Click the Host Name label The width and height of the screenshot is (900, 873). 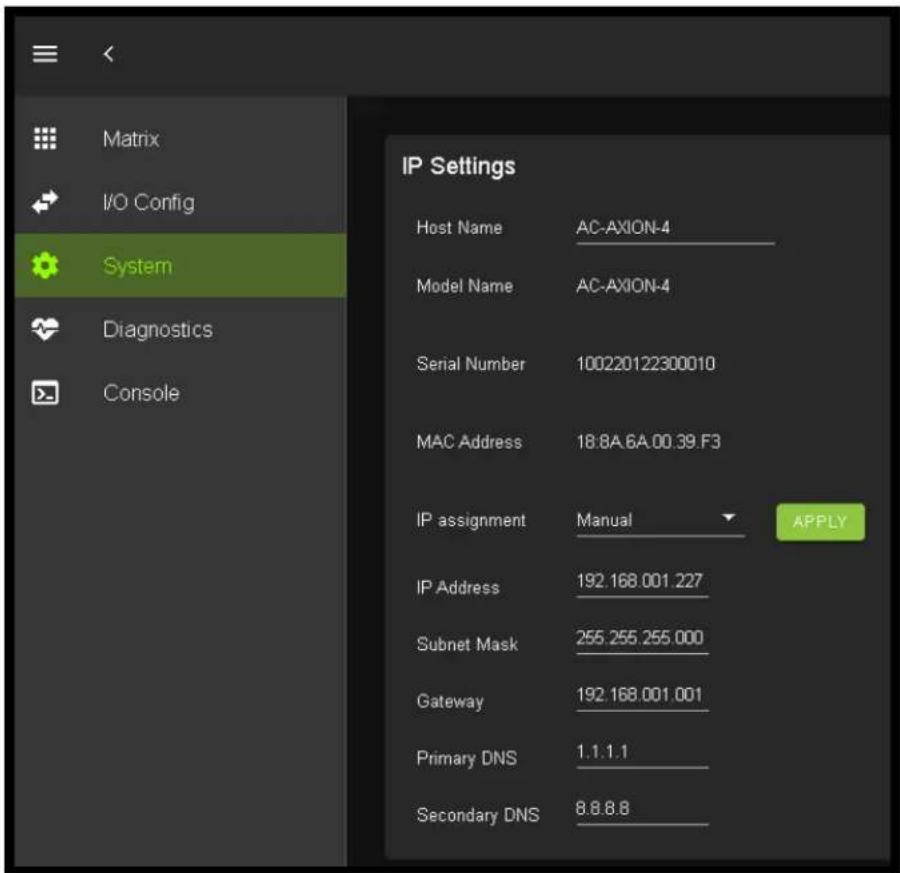click(459, 227)
